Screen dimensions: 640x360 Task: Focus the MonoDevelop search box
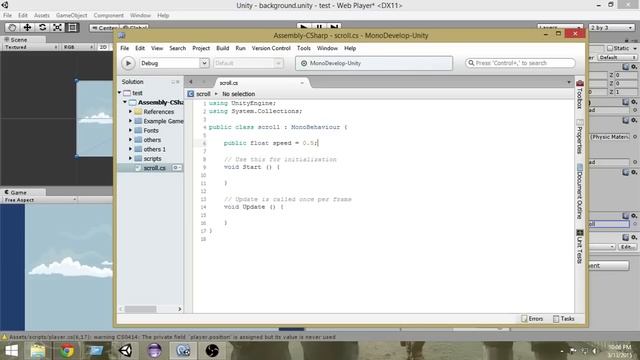click(520, 63)
